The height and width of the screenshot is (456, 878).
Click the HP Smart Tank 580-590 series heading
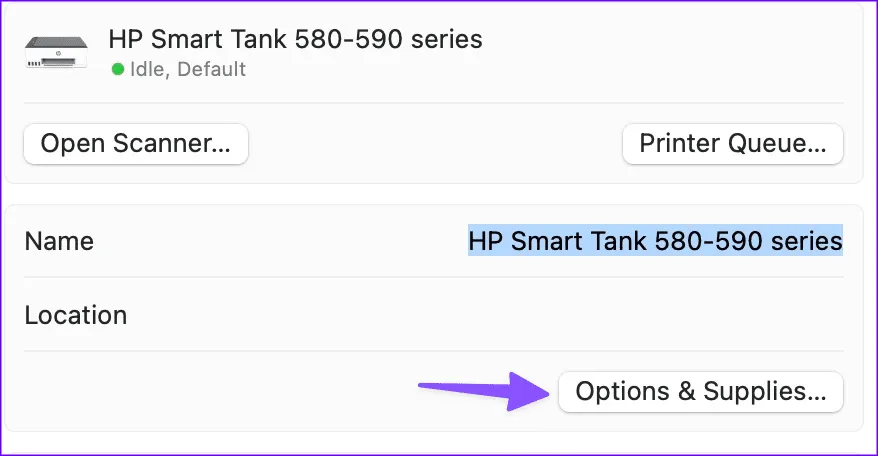(295, 39)
